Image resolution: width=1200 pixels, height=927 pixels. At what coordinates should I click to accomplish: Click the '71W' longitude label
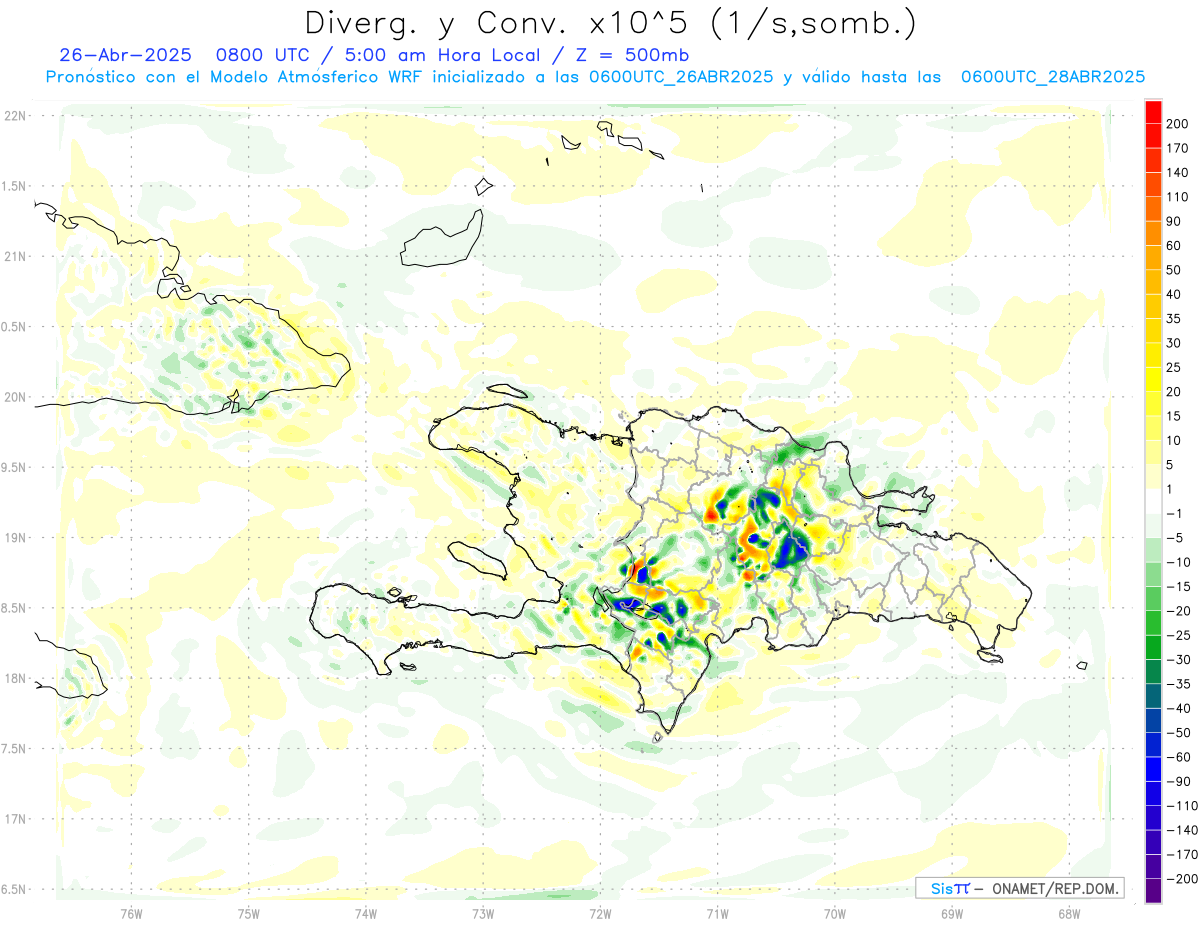coord(717,913)
